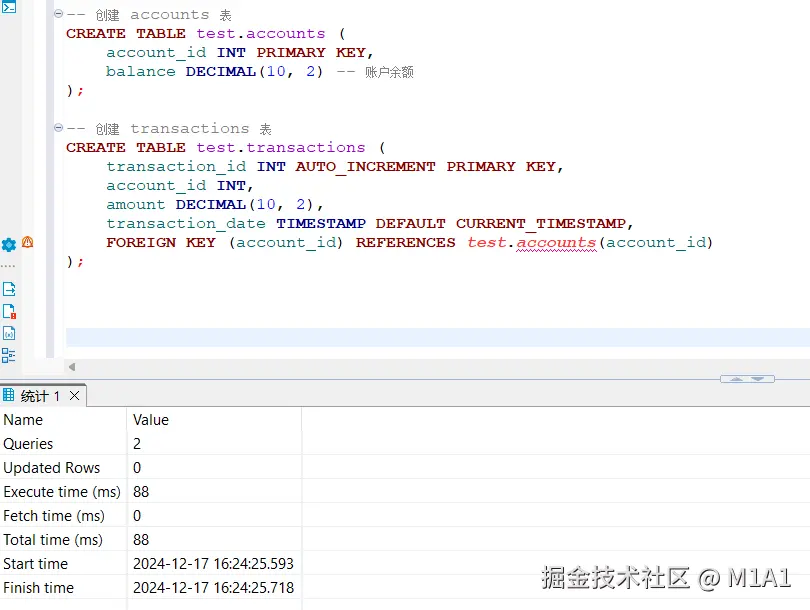Maximize results panel with up arrow on divider

click(x=736, y=379)
